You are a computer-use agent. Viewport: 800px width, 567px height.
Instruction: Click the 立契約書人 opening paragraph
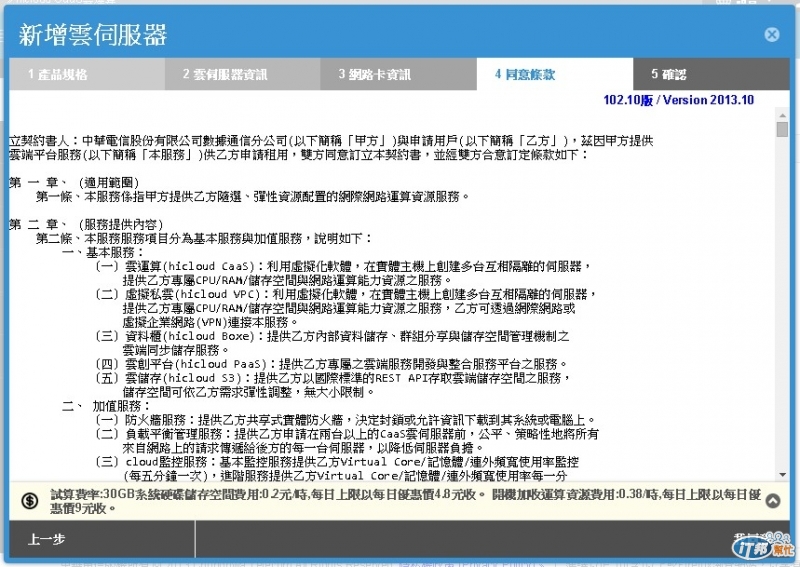tap(331, 147)
